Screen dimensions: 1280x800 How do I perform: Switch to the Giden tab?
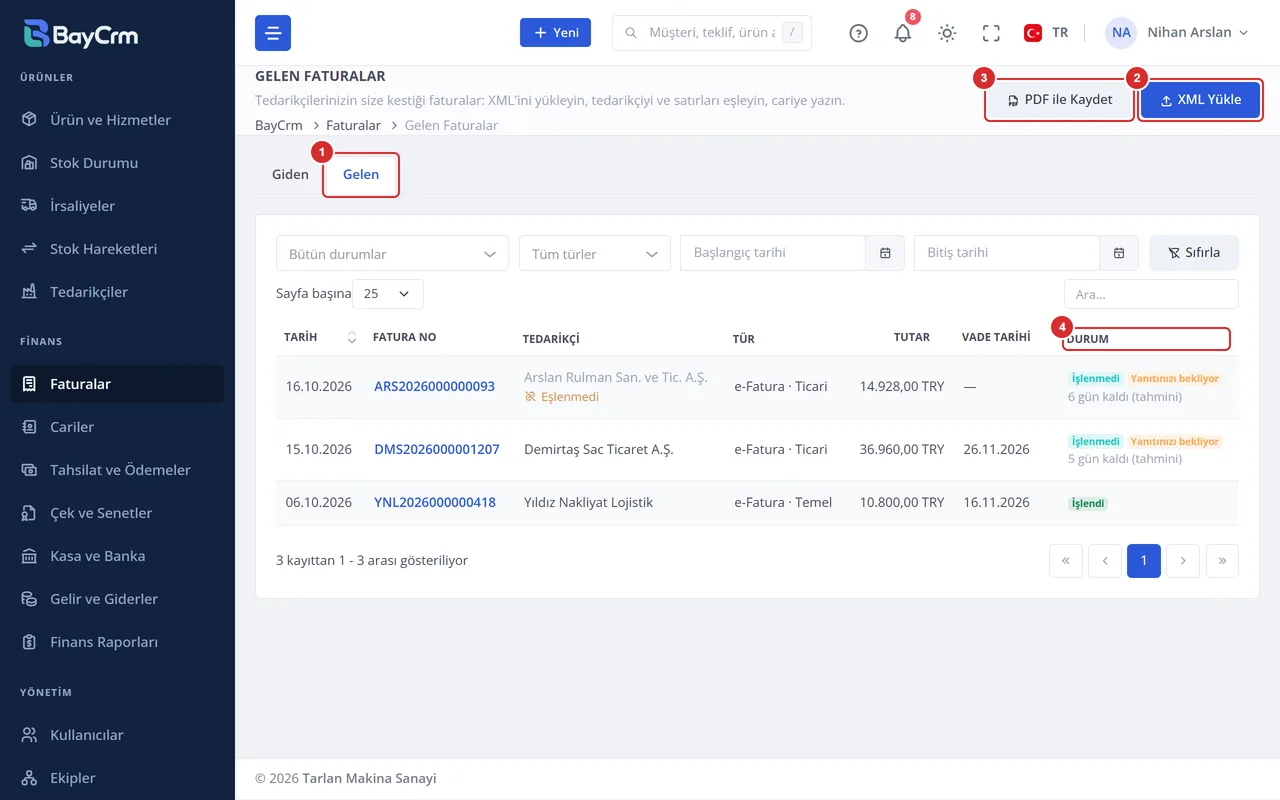point(290,174)
